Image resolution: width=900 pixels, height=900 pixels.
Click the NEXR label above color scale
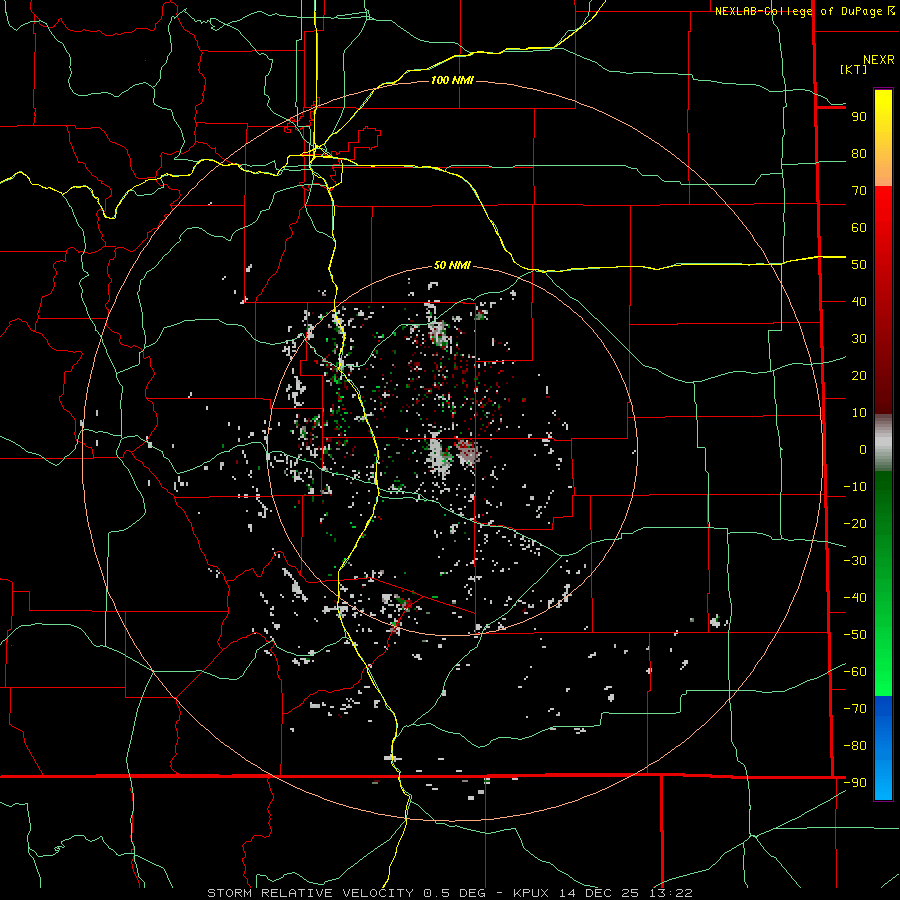click(878, 60)
